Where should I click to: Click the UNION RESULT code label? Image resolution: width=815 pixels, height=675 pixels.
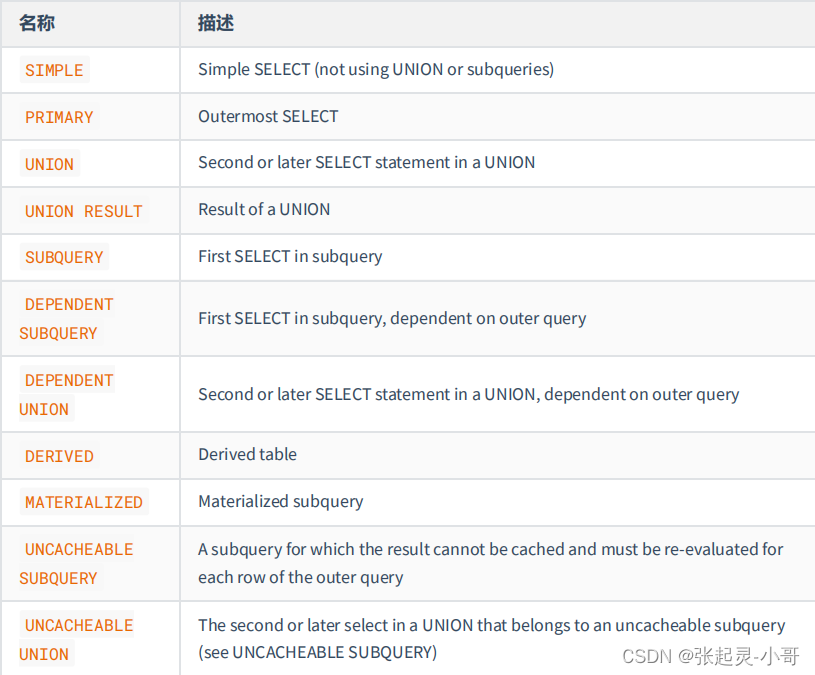84,211
